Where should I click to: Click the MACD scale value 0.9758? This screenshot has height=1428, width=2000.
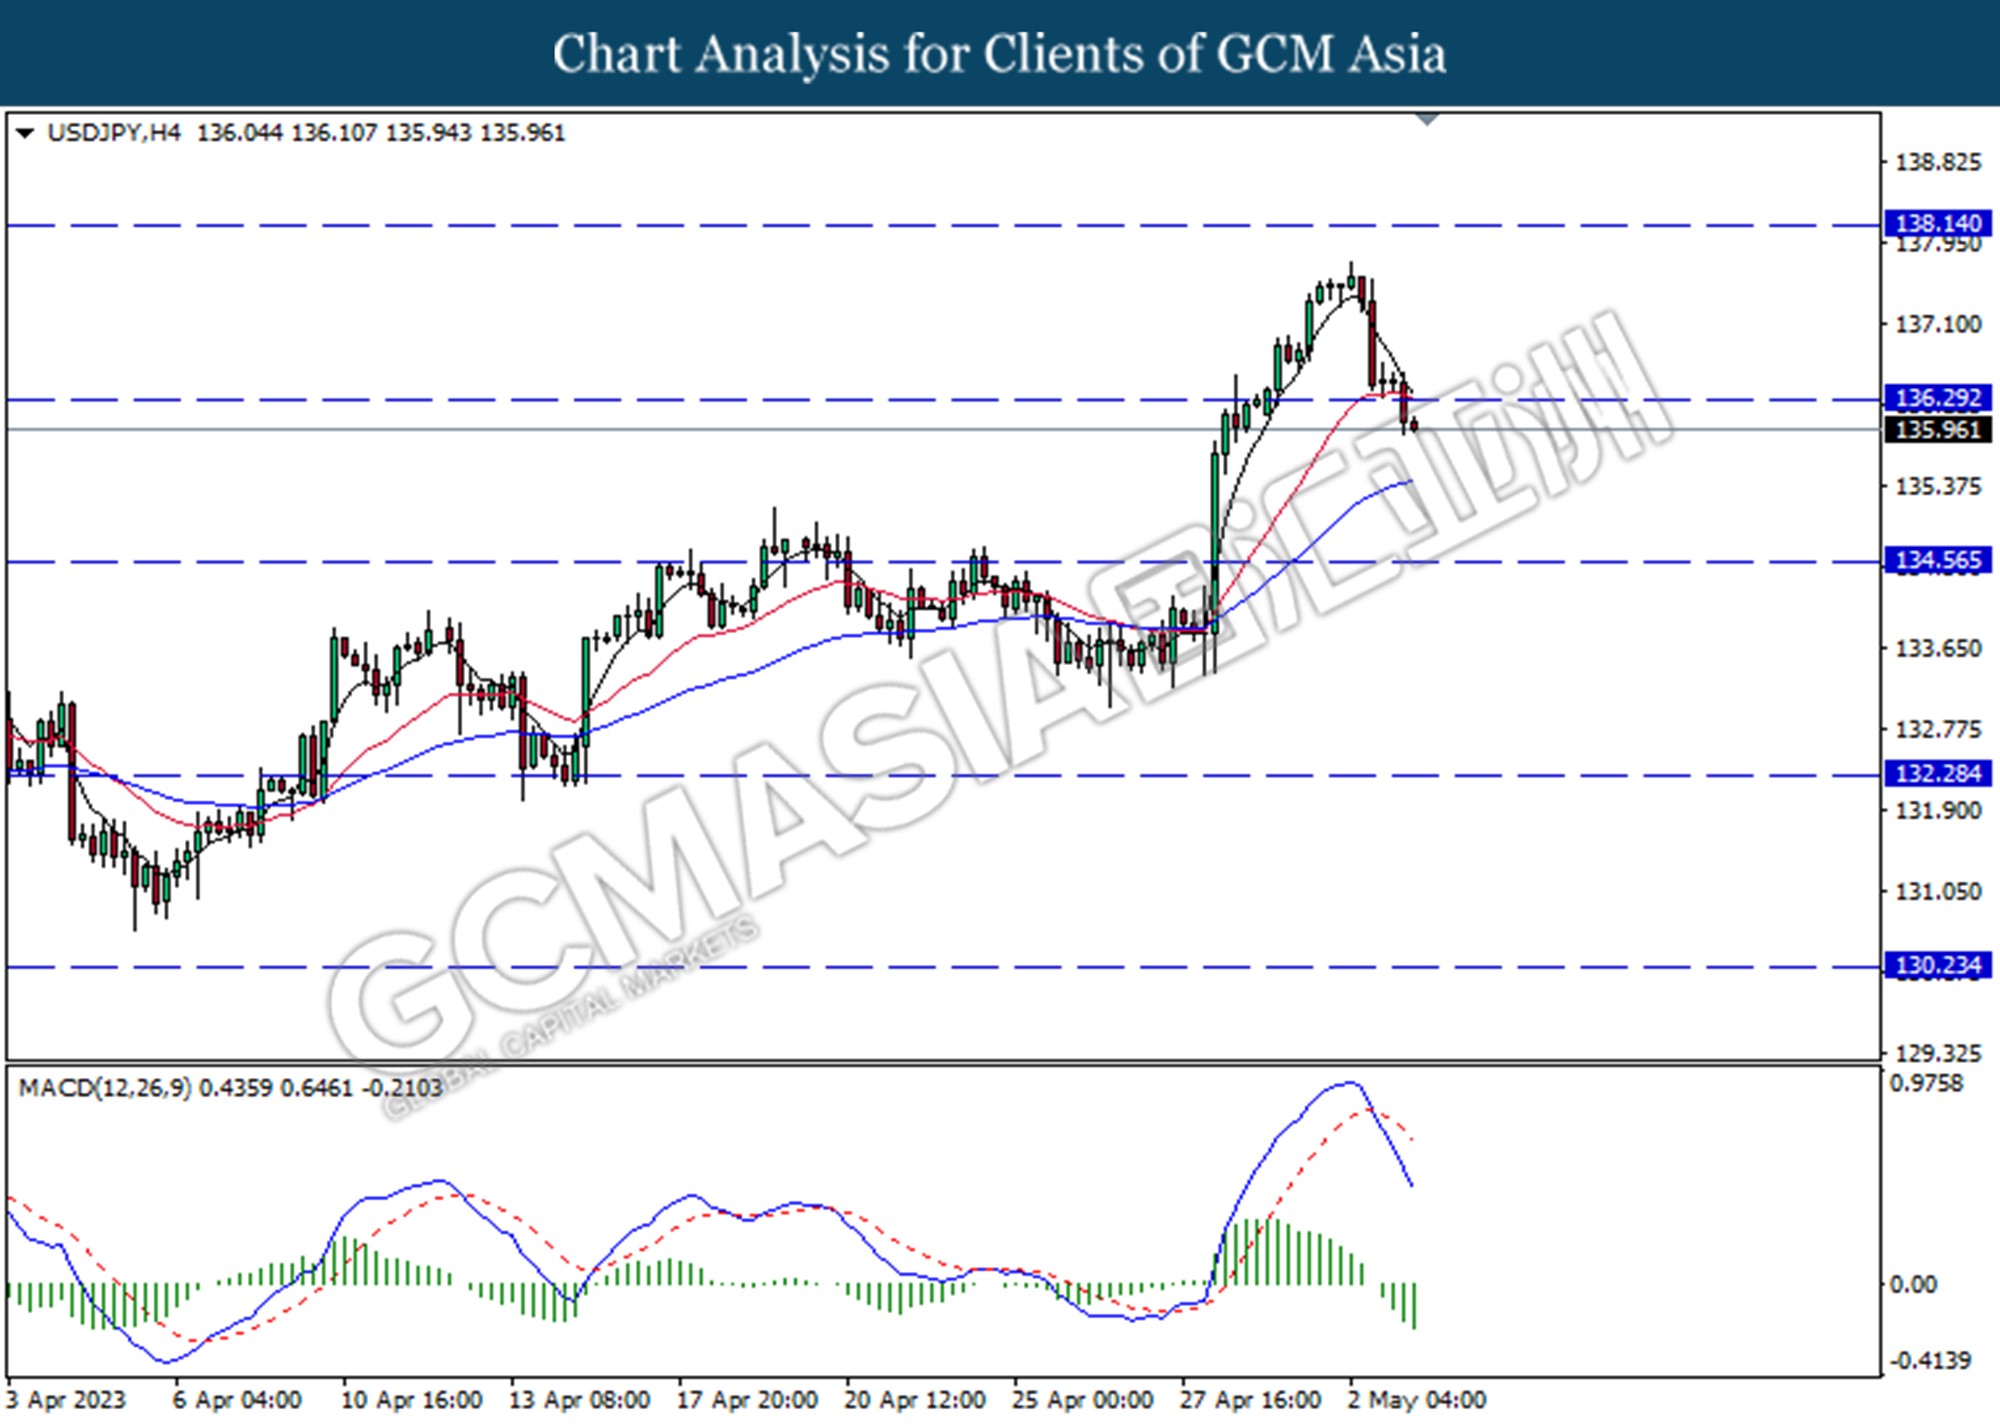(1926, 1084)
